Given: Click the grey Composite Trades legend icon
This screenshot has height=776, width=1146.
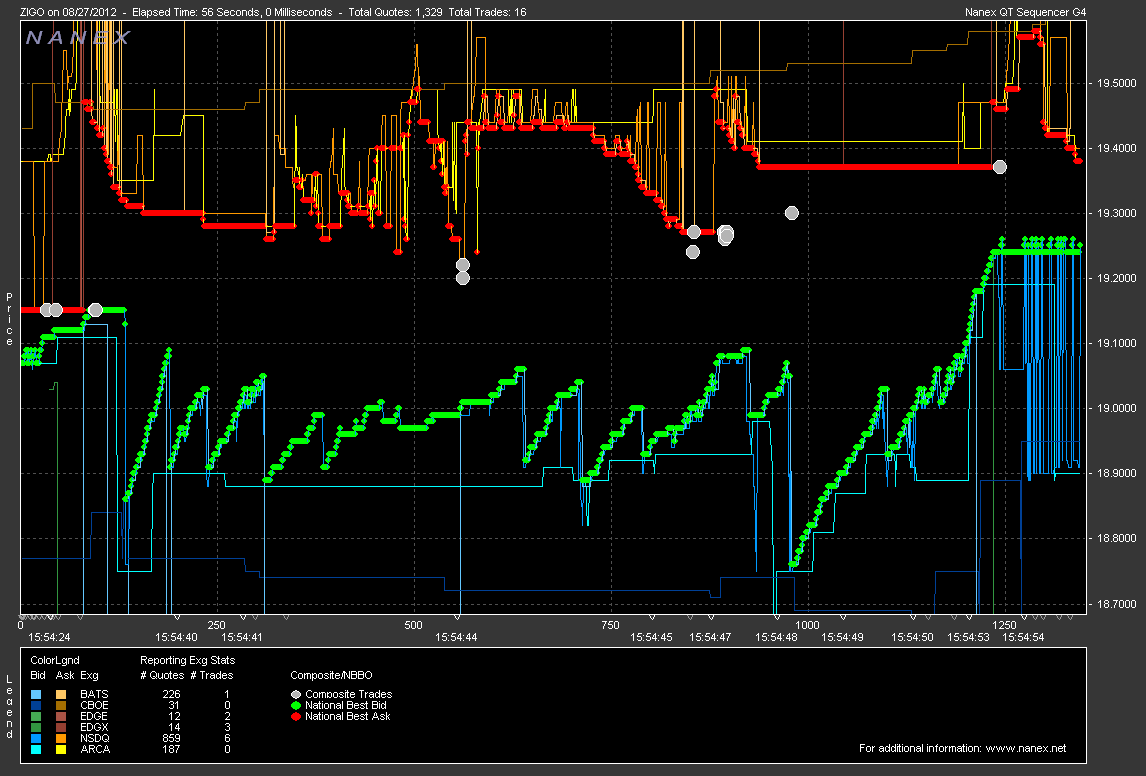Looking at the screenshot, I should pos(296,694).
